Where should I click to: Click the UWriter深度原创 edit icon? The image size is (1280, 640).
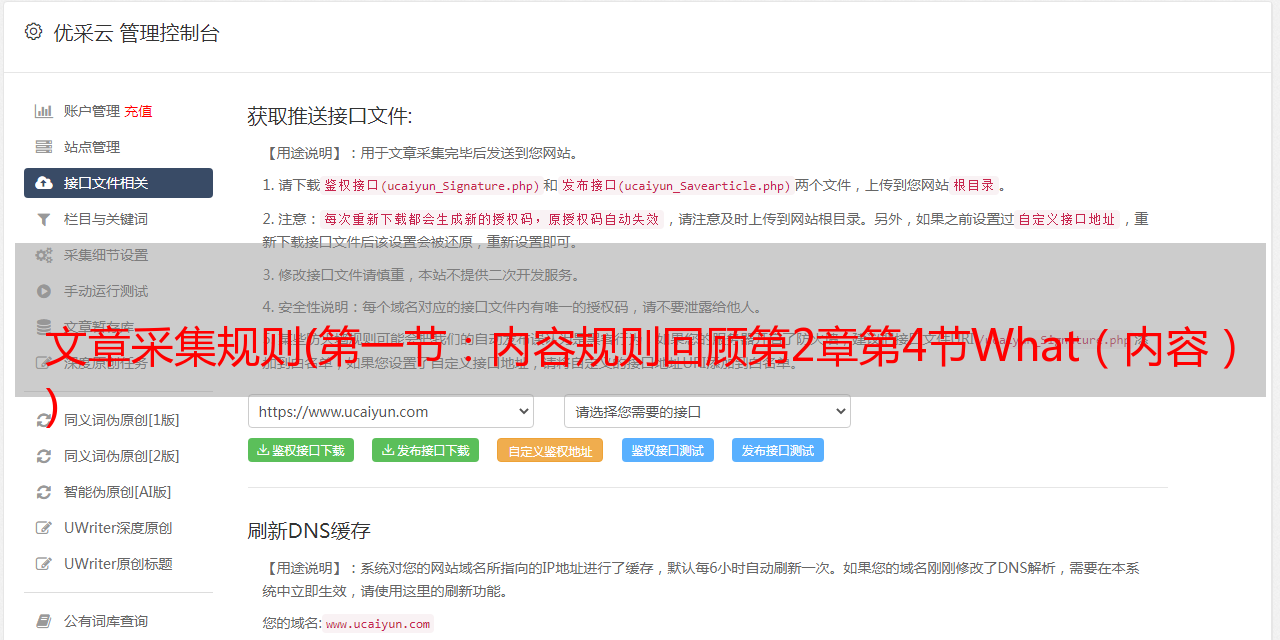[44, 528]
